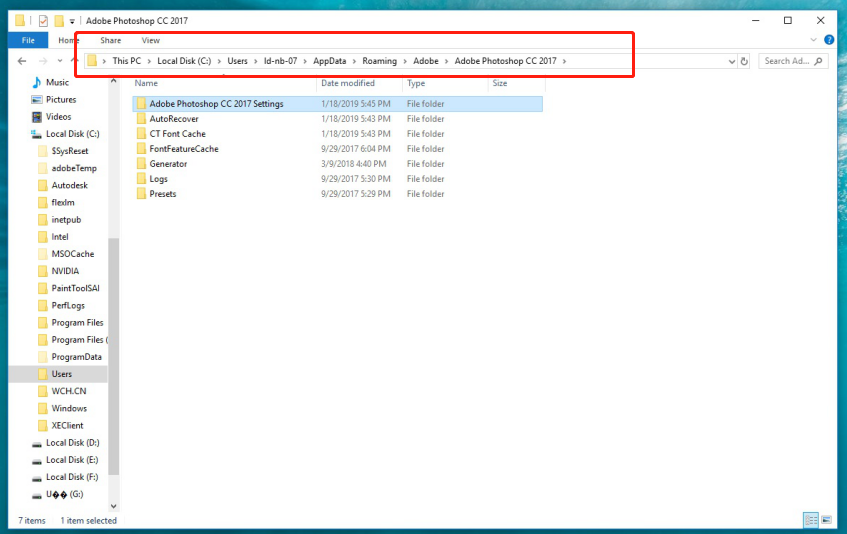This screenshot has width=847, height=534.
Task: Click 'Local Disk (C:)' in address path
Action: pos(184,61)
